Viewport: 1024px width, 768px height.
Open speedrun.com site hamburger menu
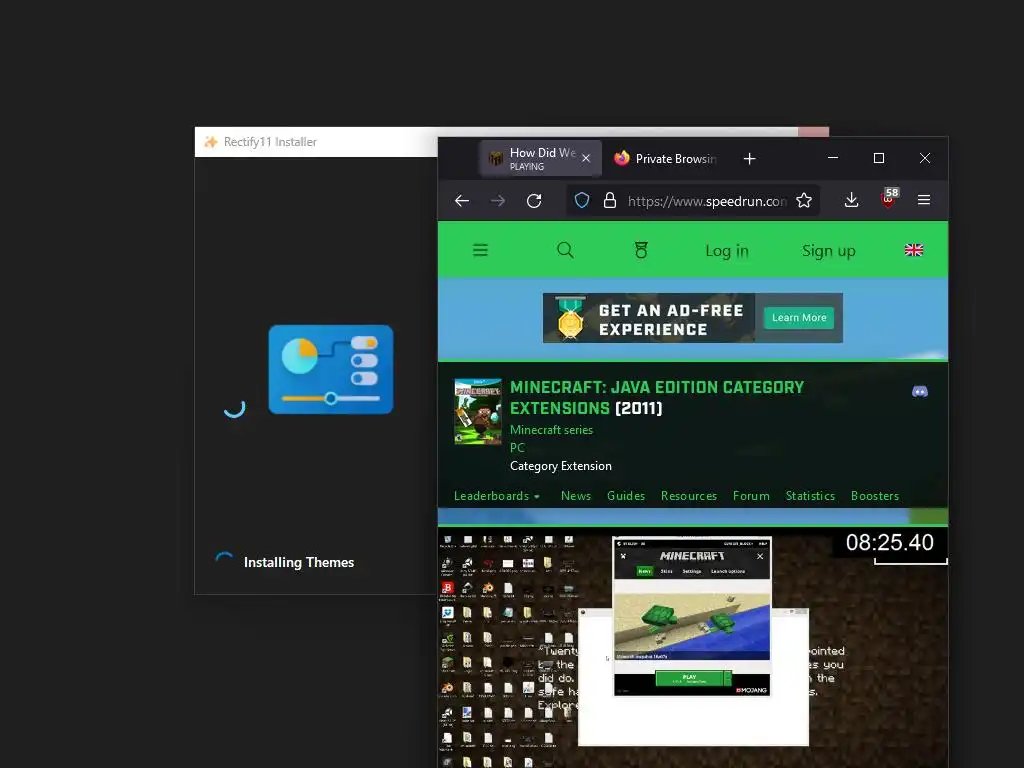(480, 250)
